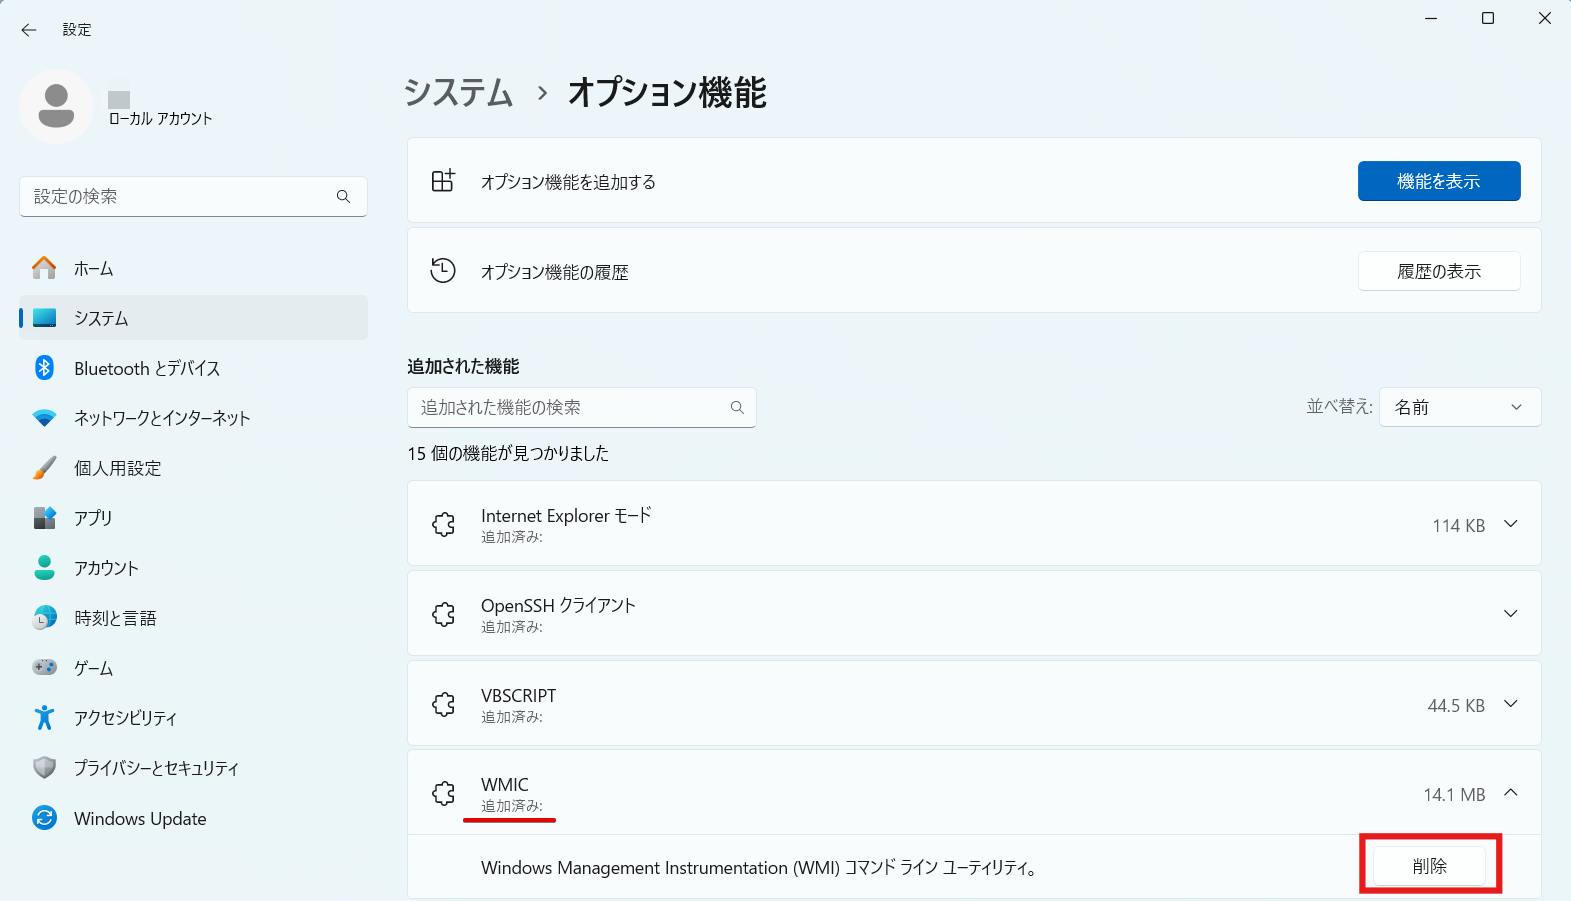Screen dimensions: 1571x901
Task: Go to ネットワークとインターネット
Action: pyautogui.click(x=194, y=418)
